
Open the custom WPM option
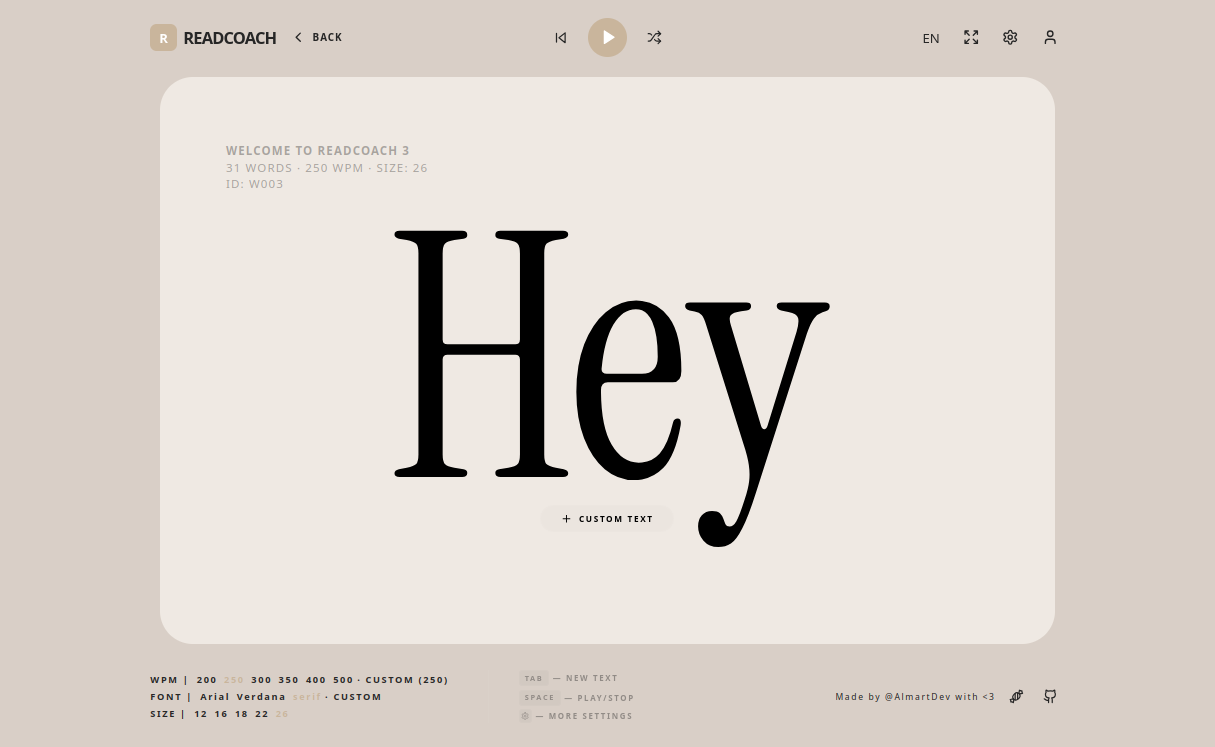tap(406, 680)
